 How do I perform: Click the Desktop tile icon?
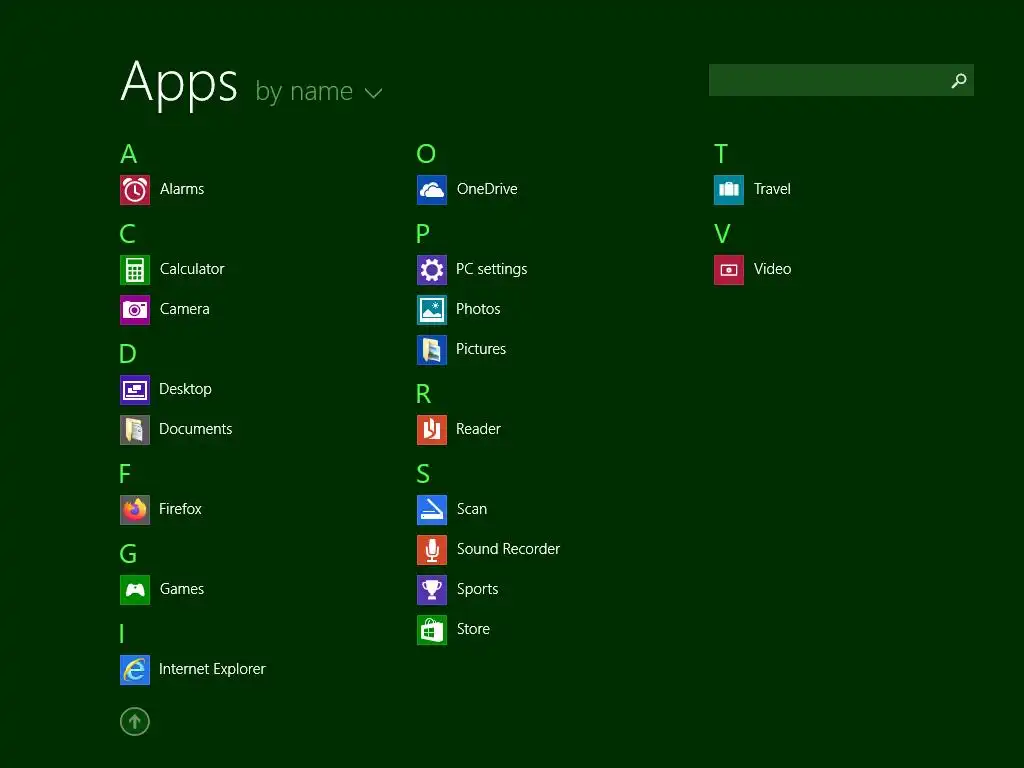point(135,390)
